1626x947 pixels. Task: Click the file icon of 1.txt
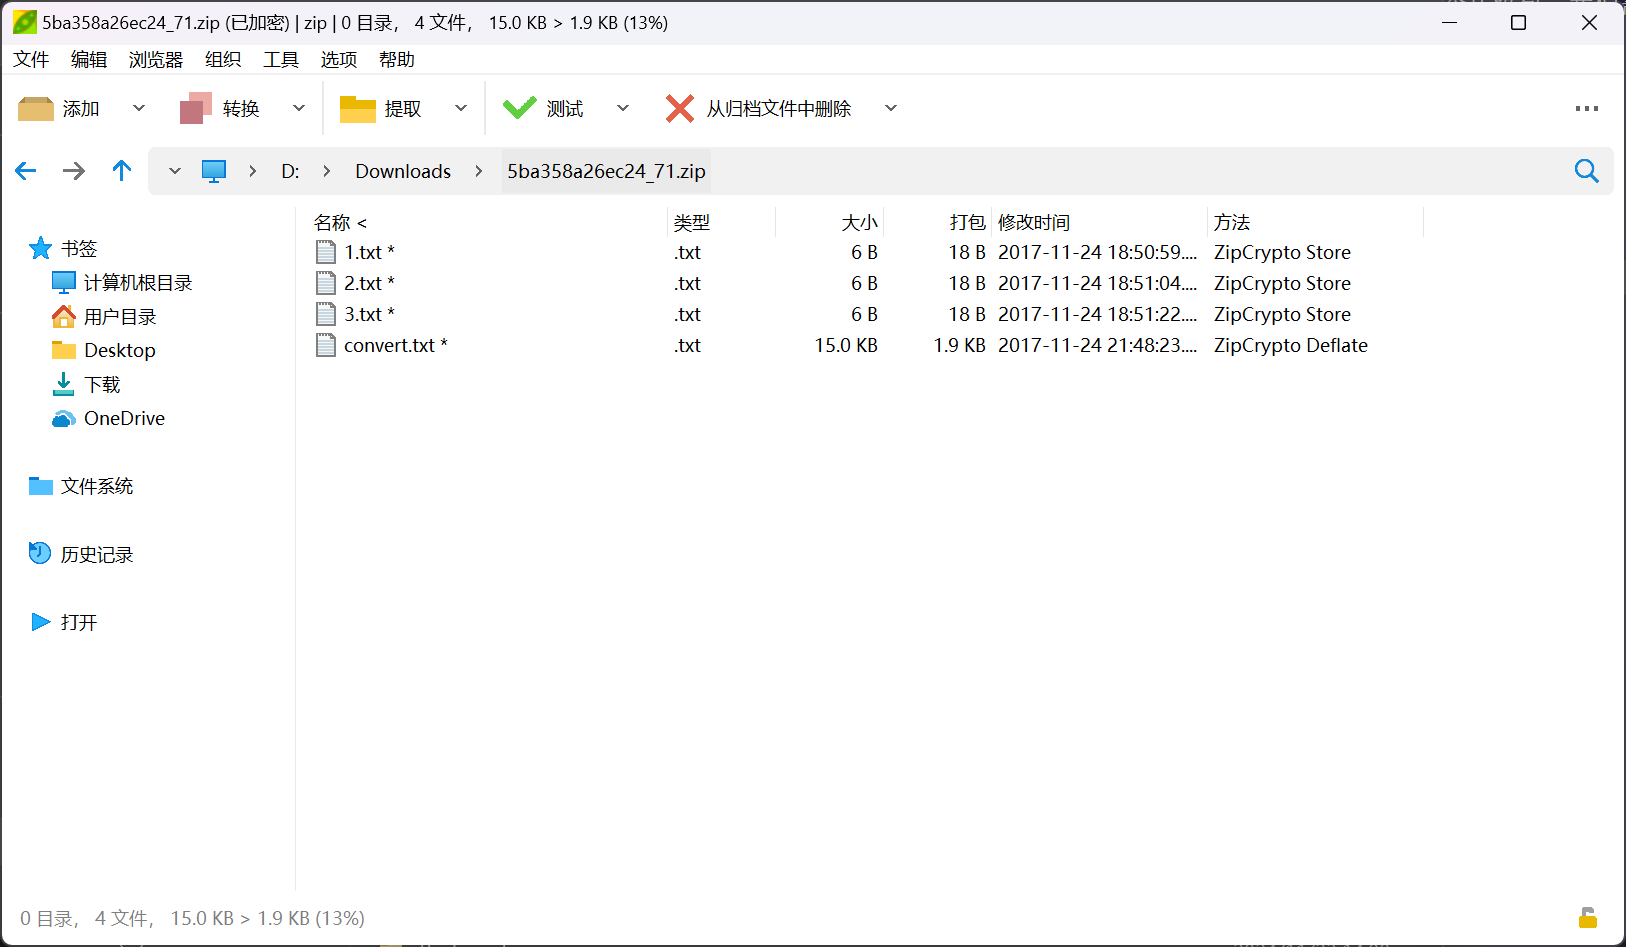pos(326,252)
